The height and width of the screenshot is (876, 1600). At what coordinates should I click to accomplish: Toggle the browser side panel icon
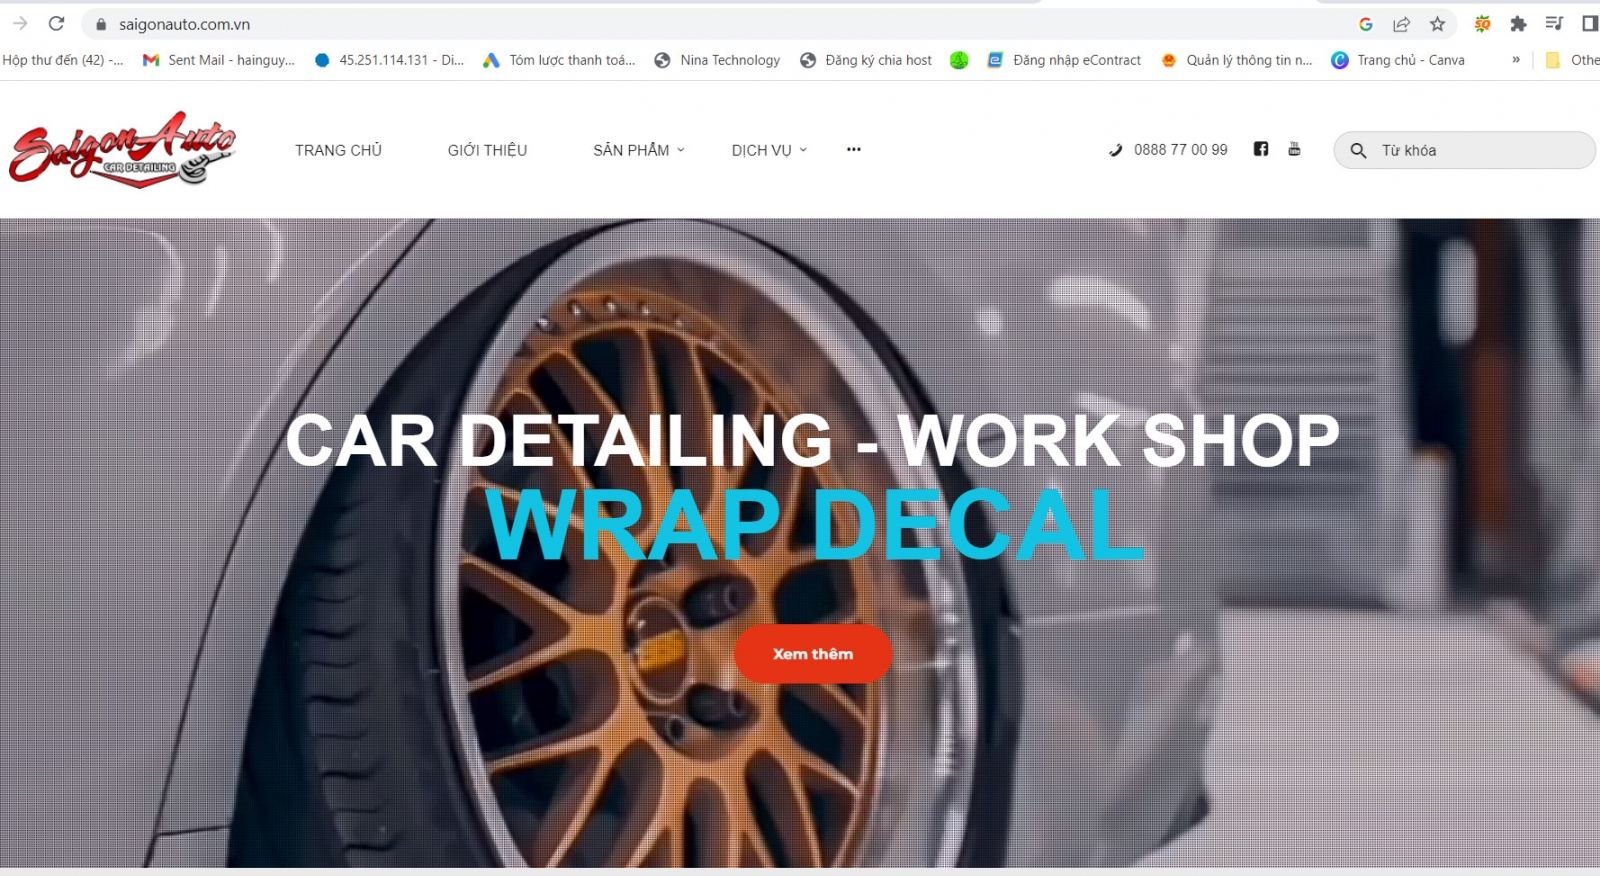pyautogui.click(x=1590, y=23)
